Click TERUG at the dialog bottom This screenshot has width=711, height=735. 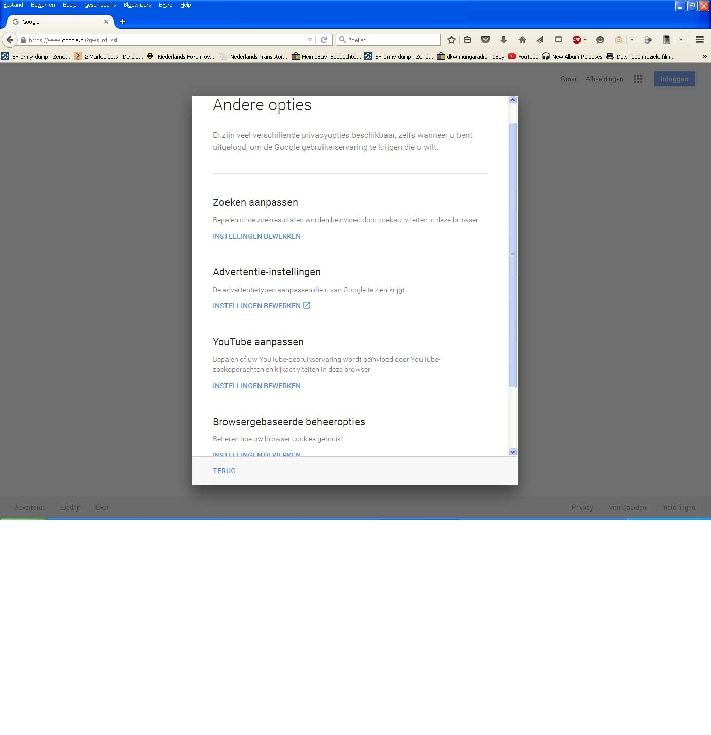point(224,471)
